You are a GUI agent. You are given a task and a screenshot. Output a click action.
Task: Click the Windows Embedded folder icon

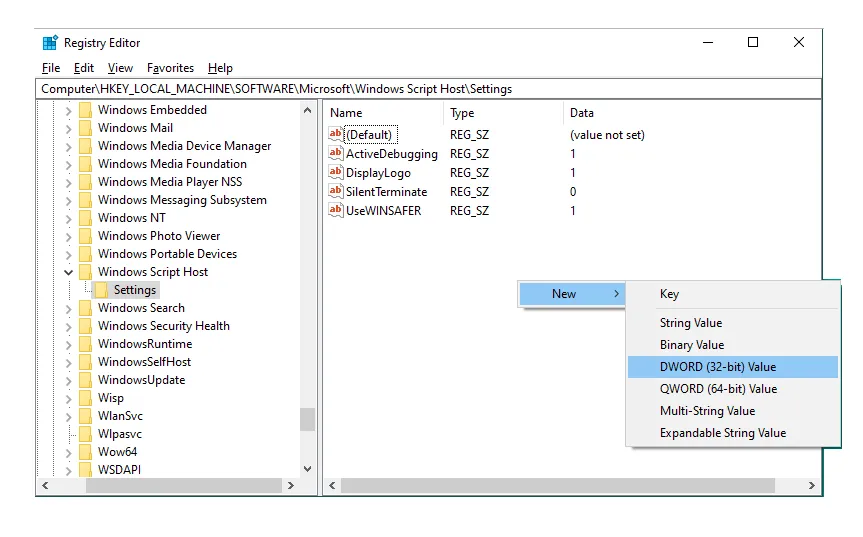click(85, 110)
